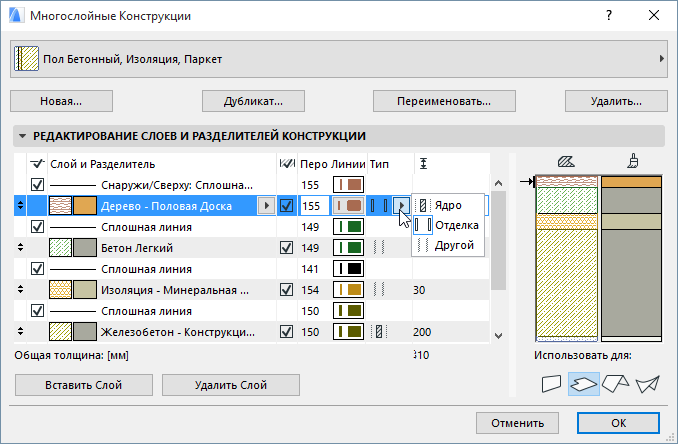Enable use for Walls icon
The image size is (678, 444).
(551, 384)
